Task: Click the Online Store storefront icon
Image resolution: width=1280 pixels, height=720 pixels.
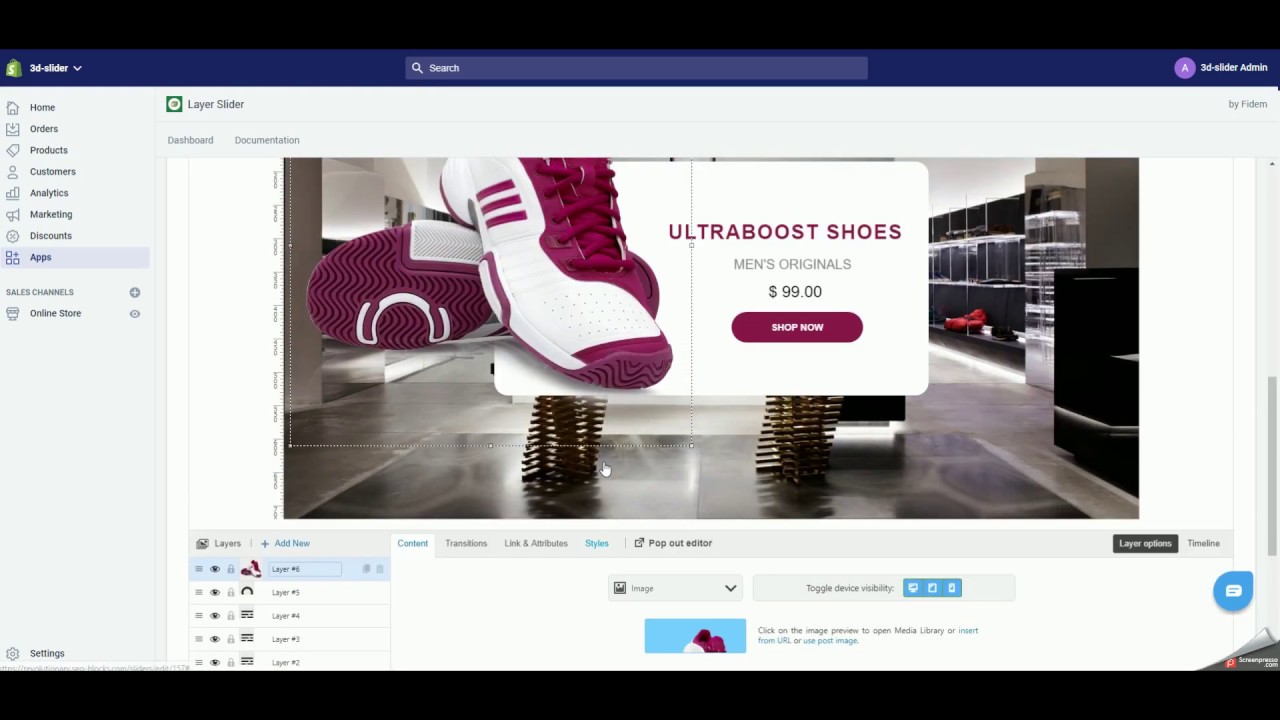Action: [x=12, y=313]
